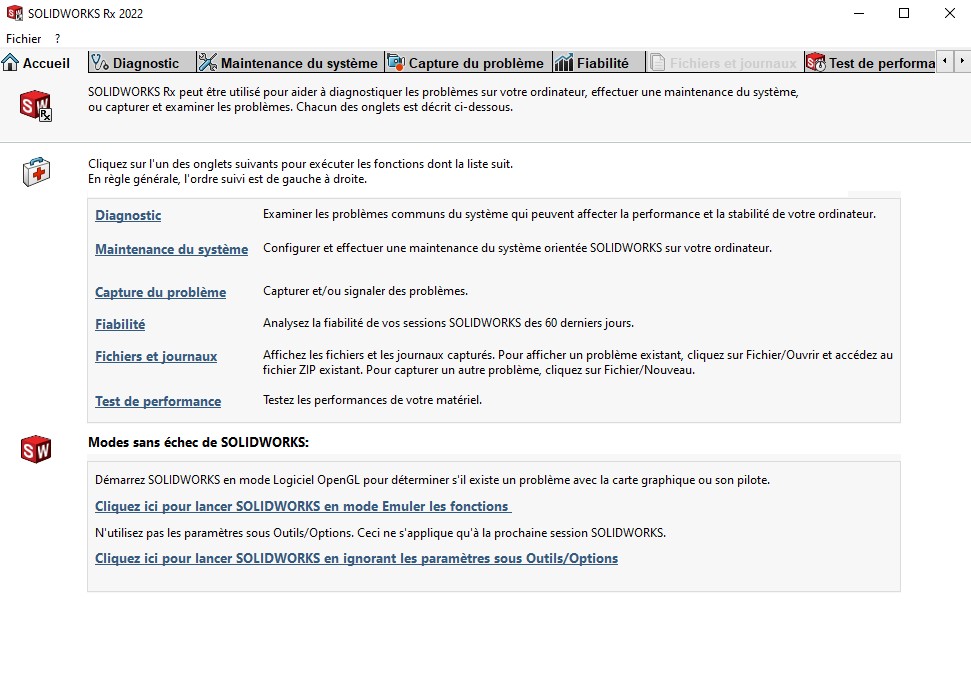Viewport: 971px width, 688px height.
Task: Click the first-aid kit icon
Action: tap(36, 172)
